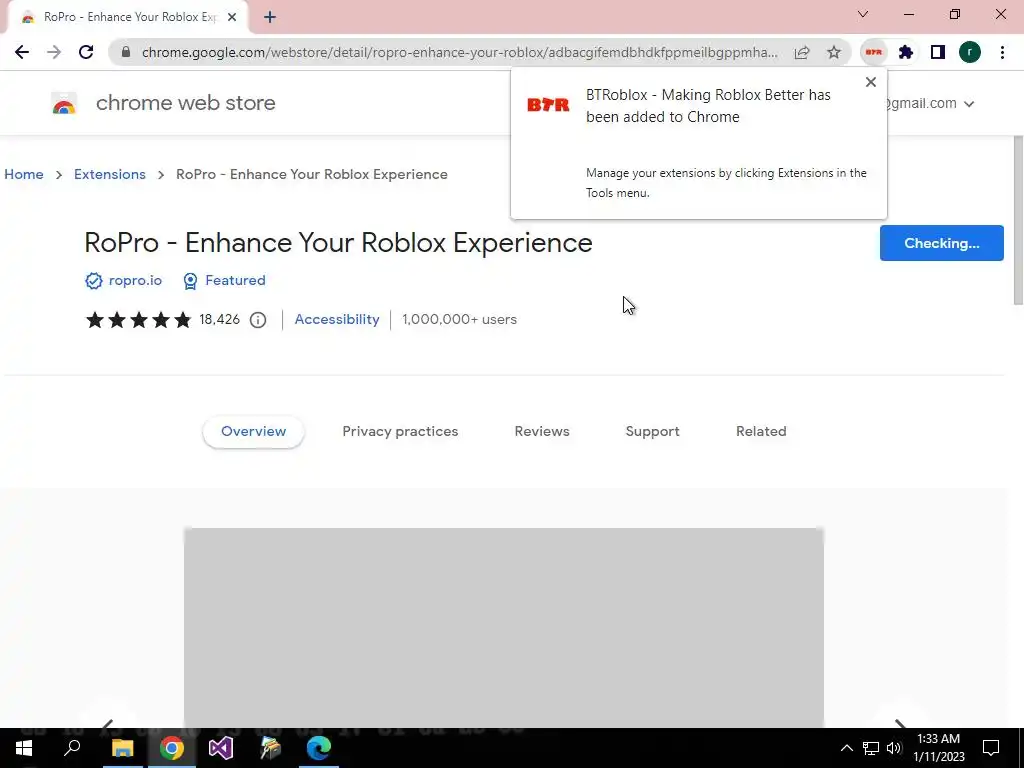Close the RoPro browser tab
The width and height of the screenshot is (1024, 768).
(232, 17)
